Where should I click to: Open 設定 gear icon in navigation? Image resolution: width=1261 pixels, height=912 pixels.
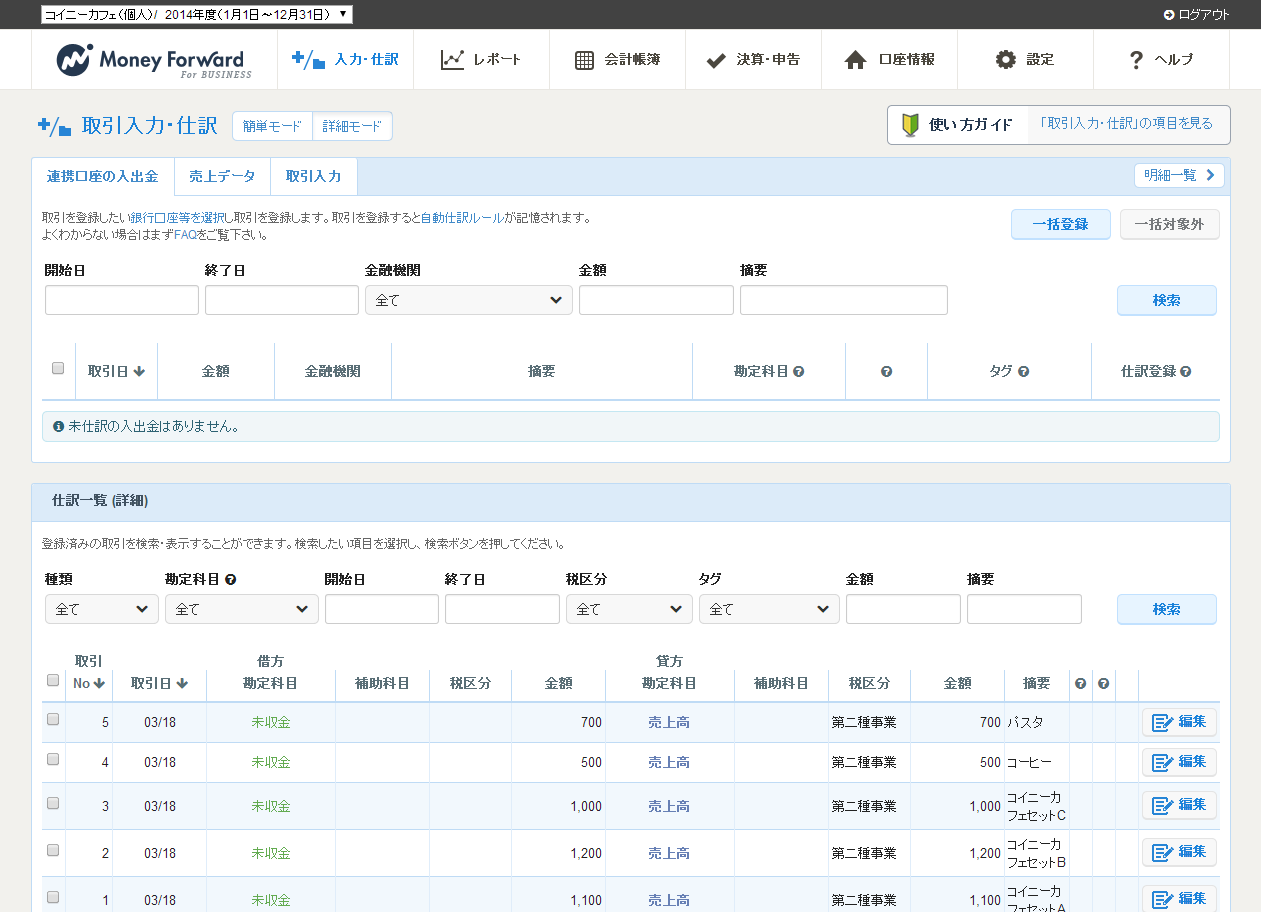pyautogui.click(x=1005, y=60)
